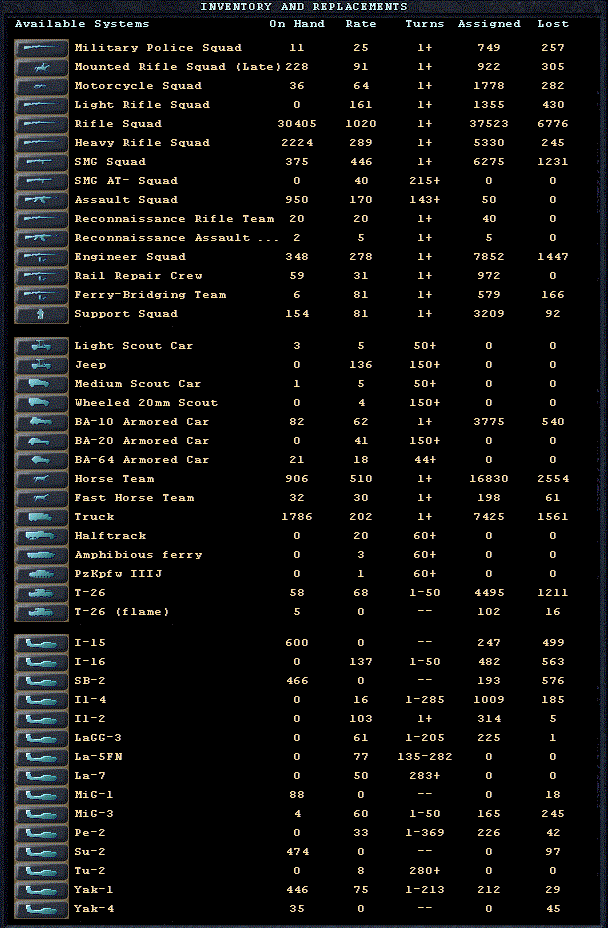Select the Amphibious ferry icon
Screen dimensions: 608x928
41,555
